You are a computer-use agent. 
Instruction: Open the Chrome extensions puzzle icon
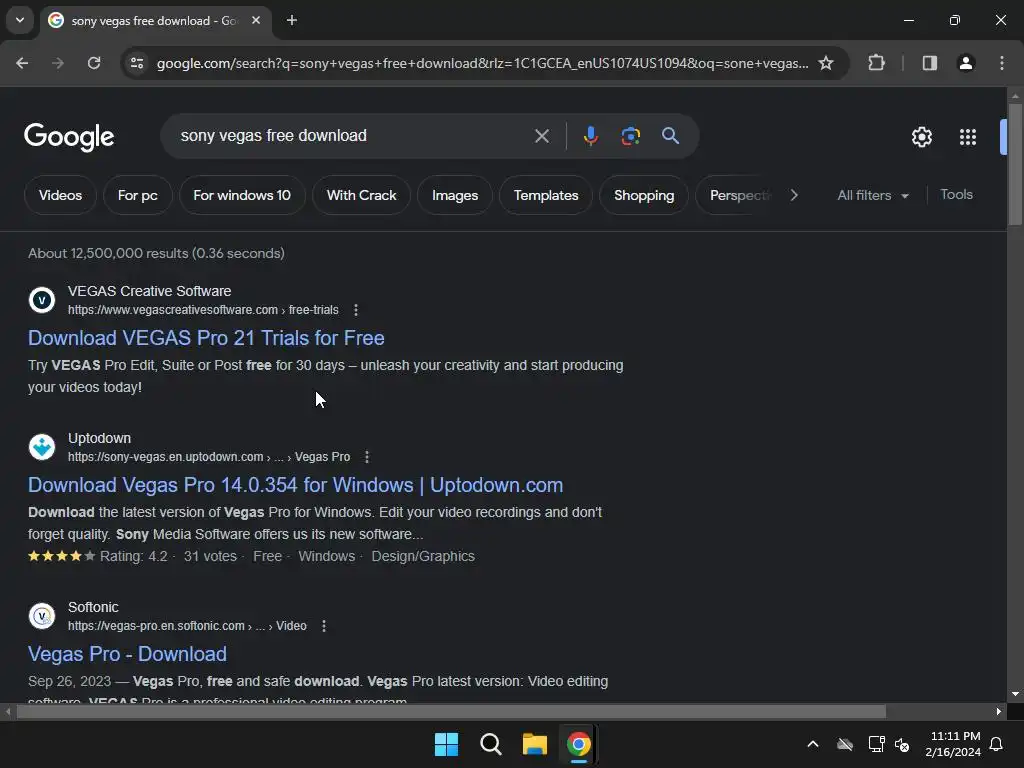[x=876, y=63]
